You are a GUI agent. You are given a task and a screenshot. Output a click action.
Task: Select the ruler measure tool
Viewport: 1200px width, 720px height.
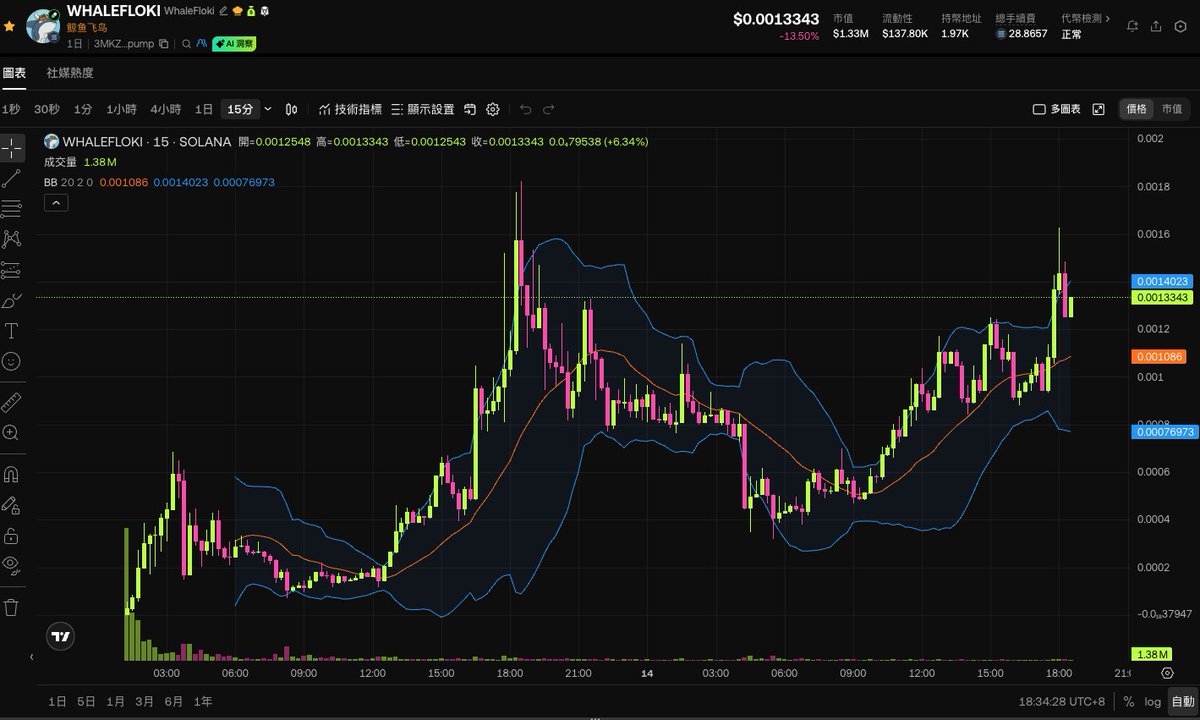[12, 402]
